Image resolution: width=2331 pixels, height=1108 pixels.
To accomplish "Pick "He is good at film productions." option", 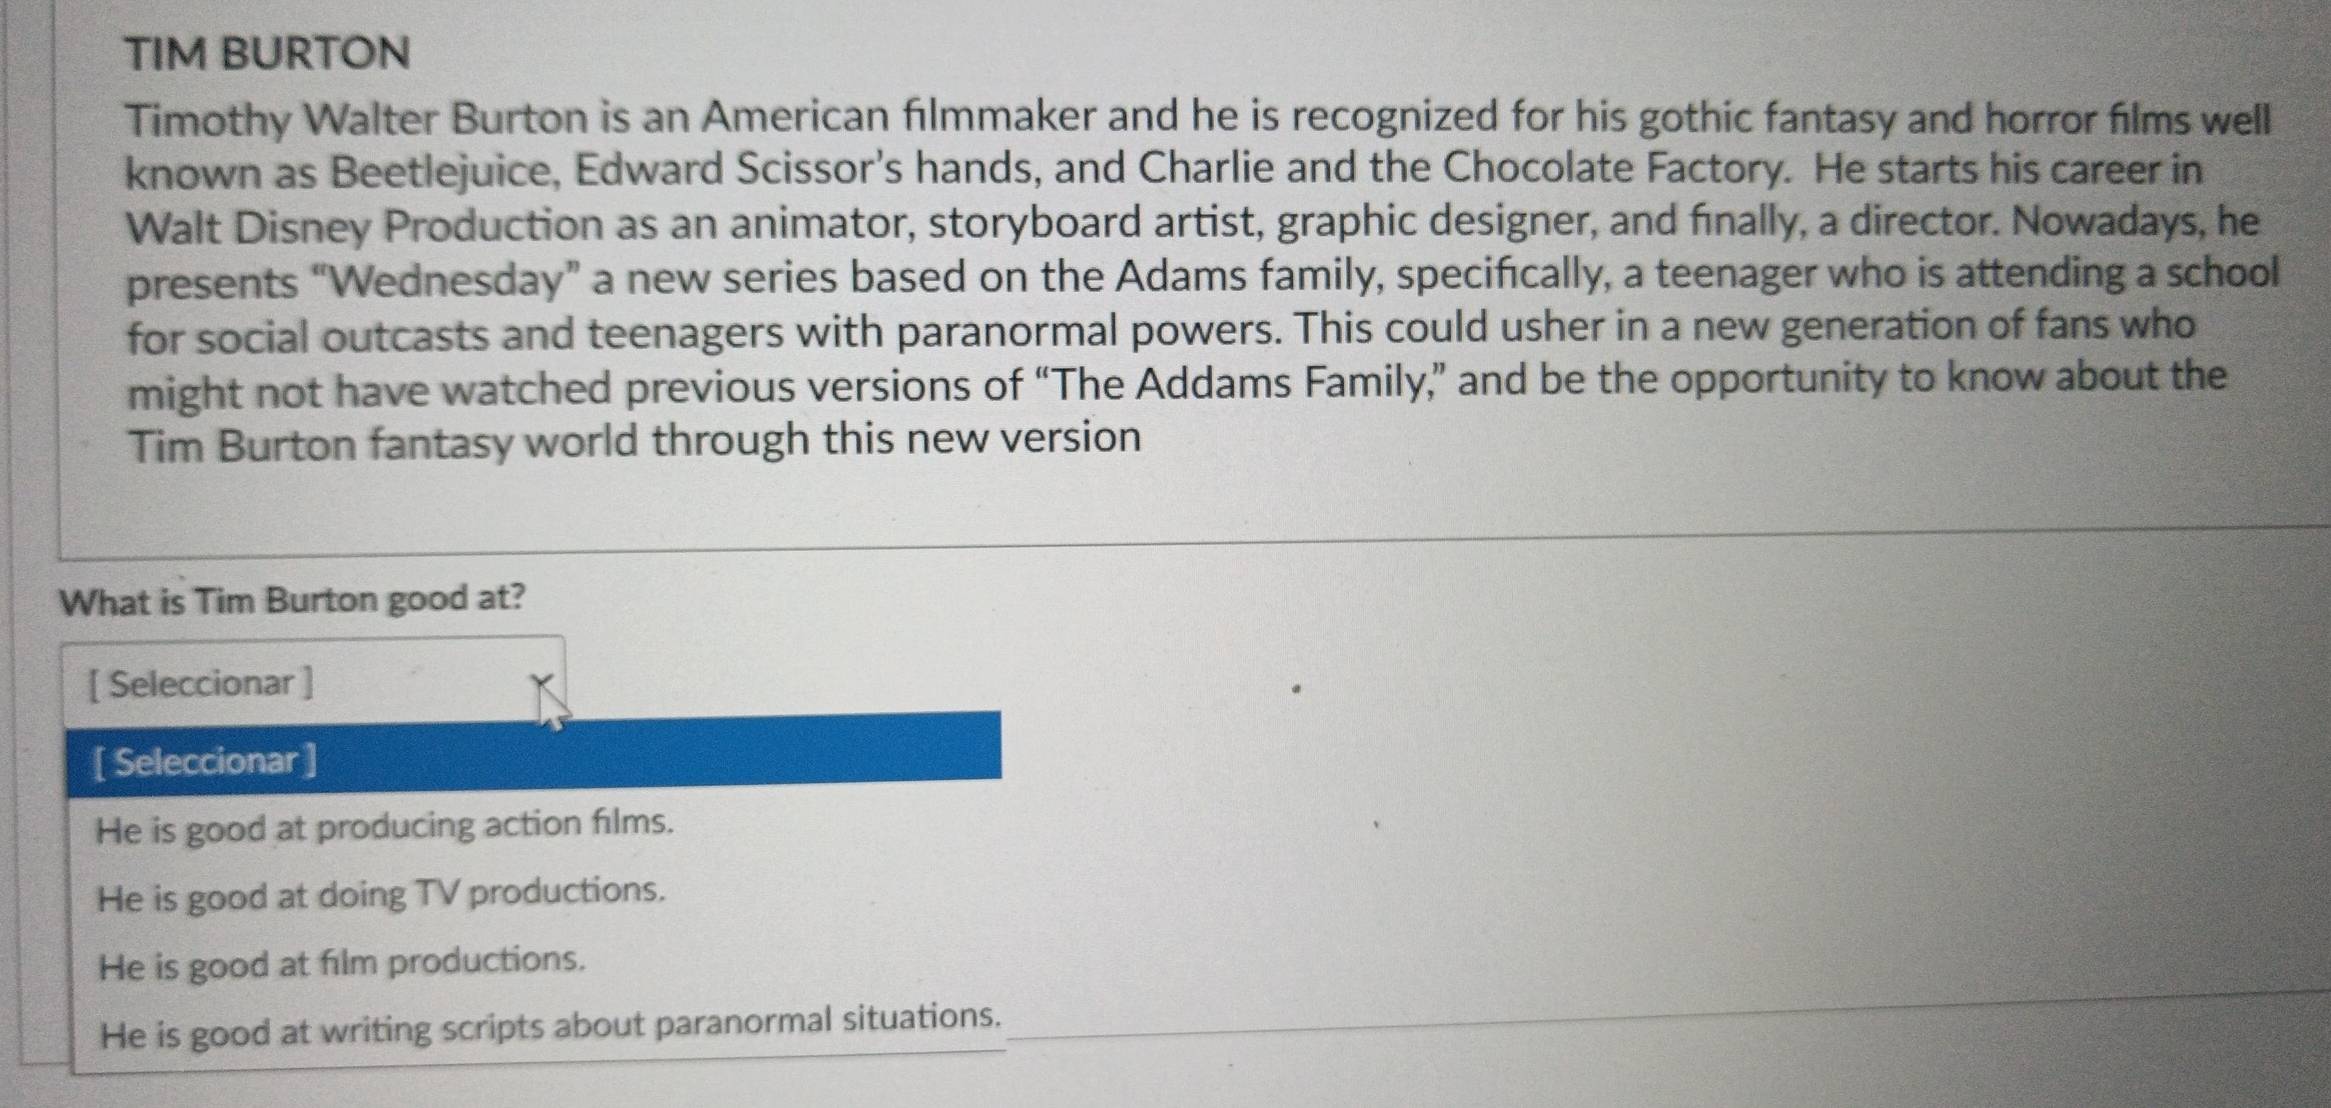I will (342, 963).
